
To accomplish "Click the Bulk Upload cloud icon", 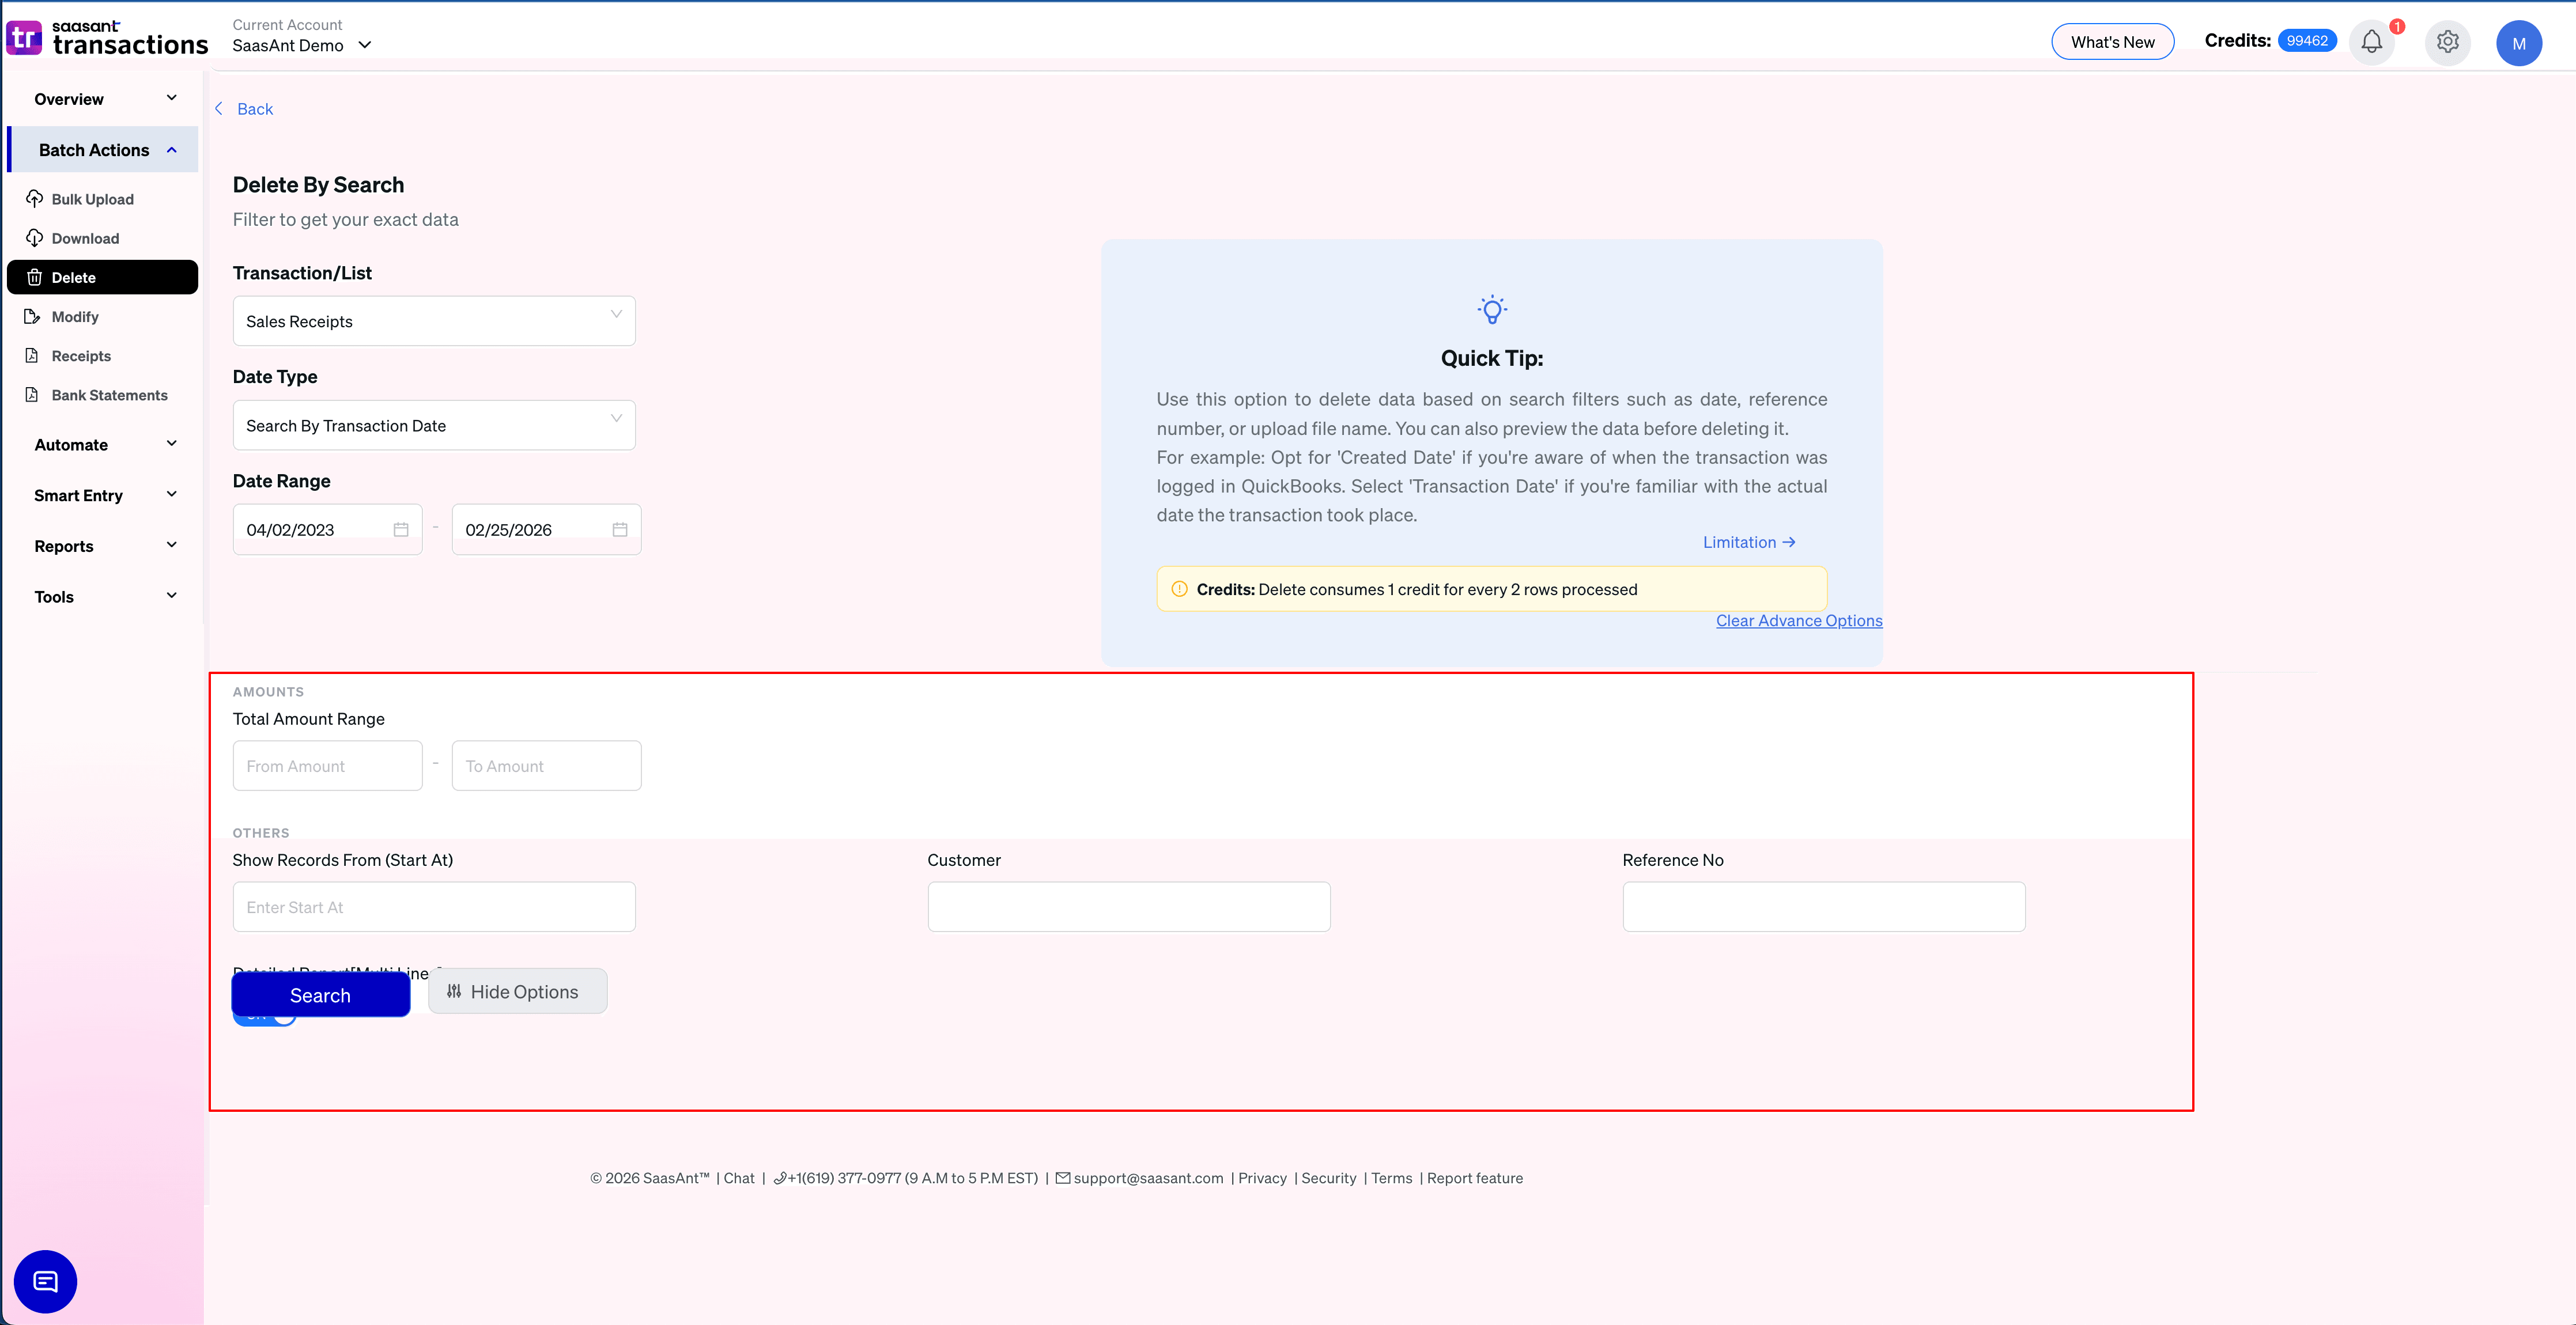I will click(x=34, y=198).
